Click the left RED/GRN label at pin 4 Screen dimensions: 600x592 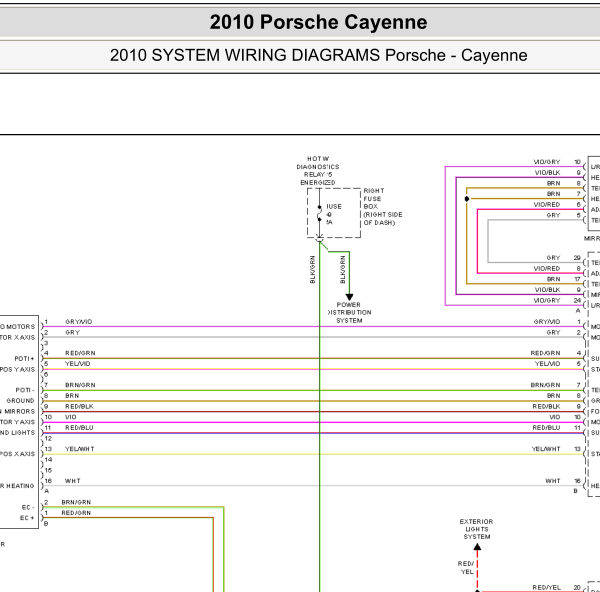point(80,353)
